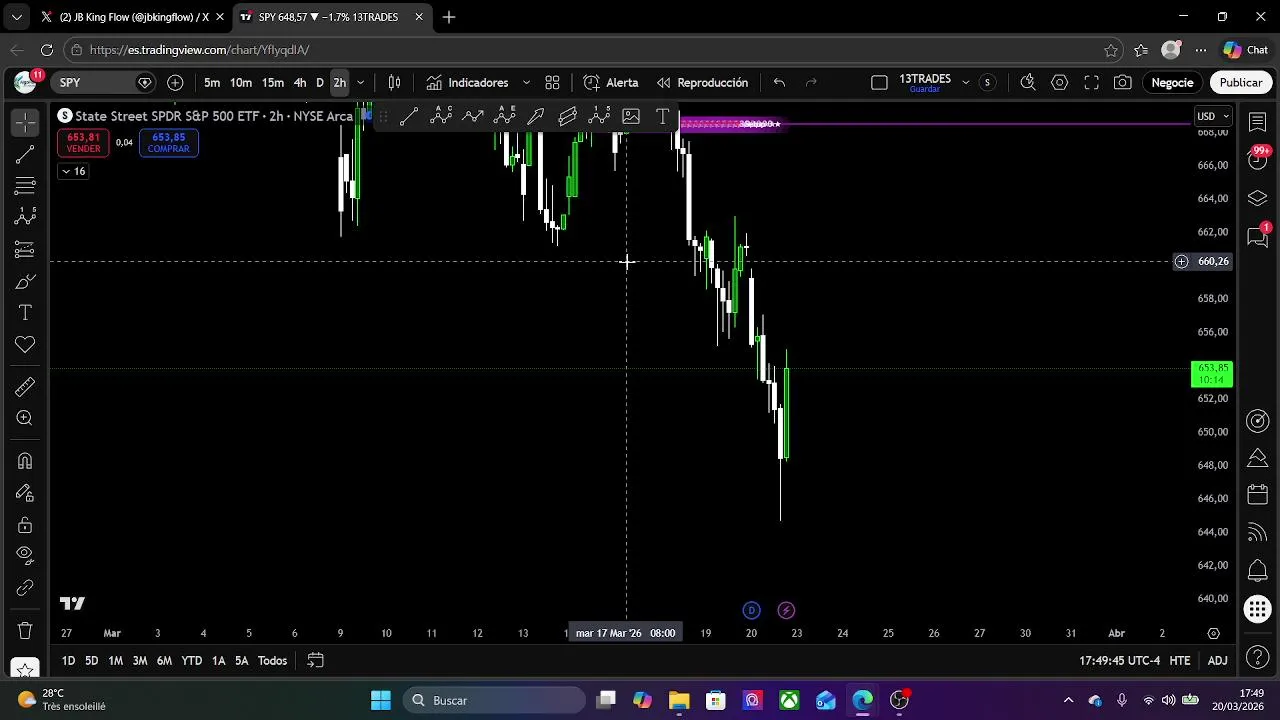Click the Windows Start button
The height and width of the screenshot is (720, 1280).
point(381,700)
